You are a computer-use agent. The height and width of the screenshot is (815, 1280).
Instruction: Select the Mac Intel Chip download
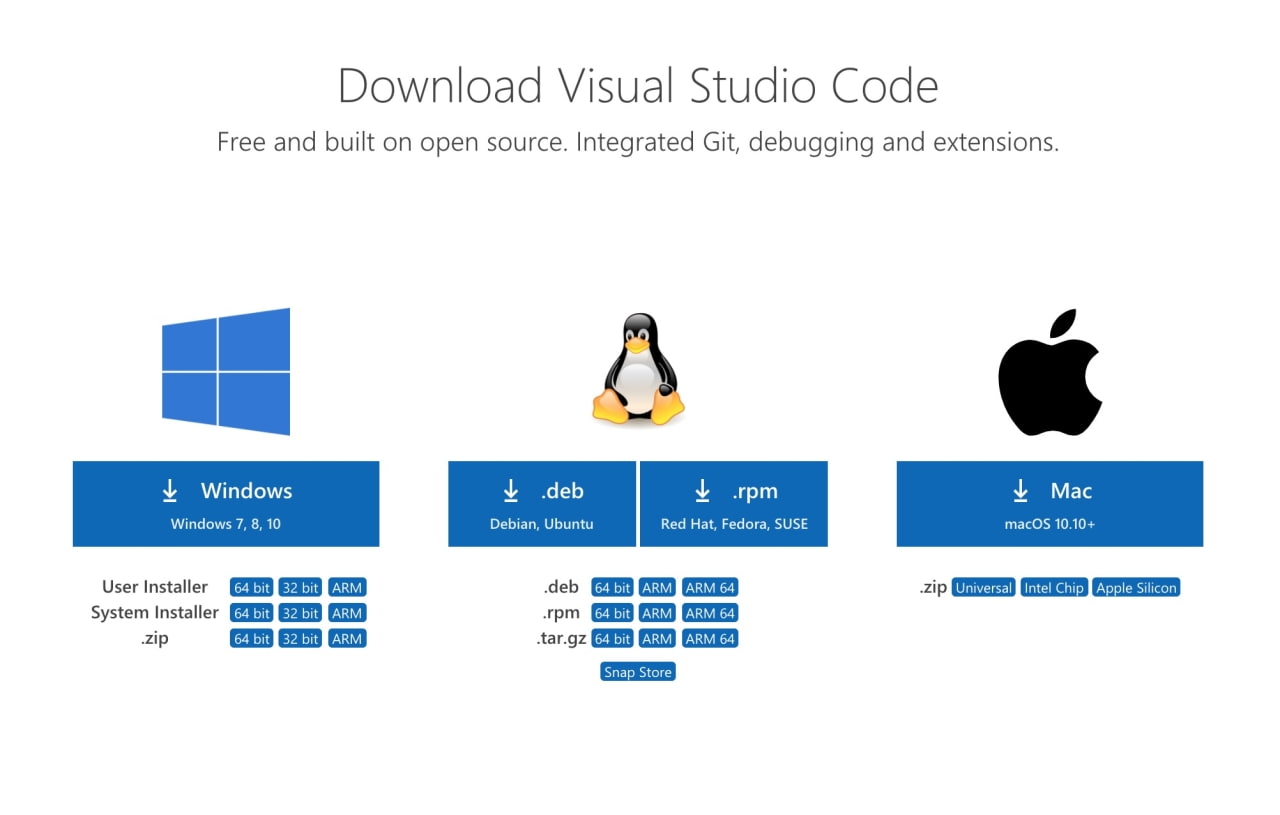1054,588
